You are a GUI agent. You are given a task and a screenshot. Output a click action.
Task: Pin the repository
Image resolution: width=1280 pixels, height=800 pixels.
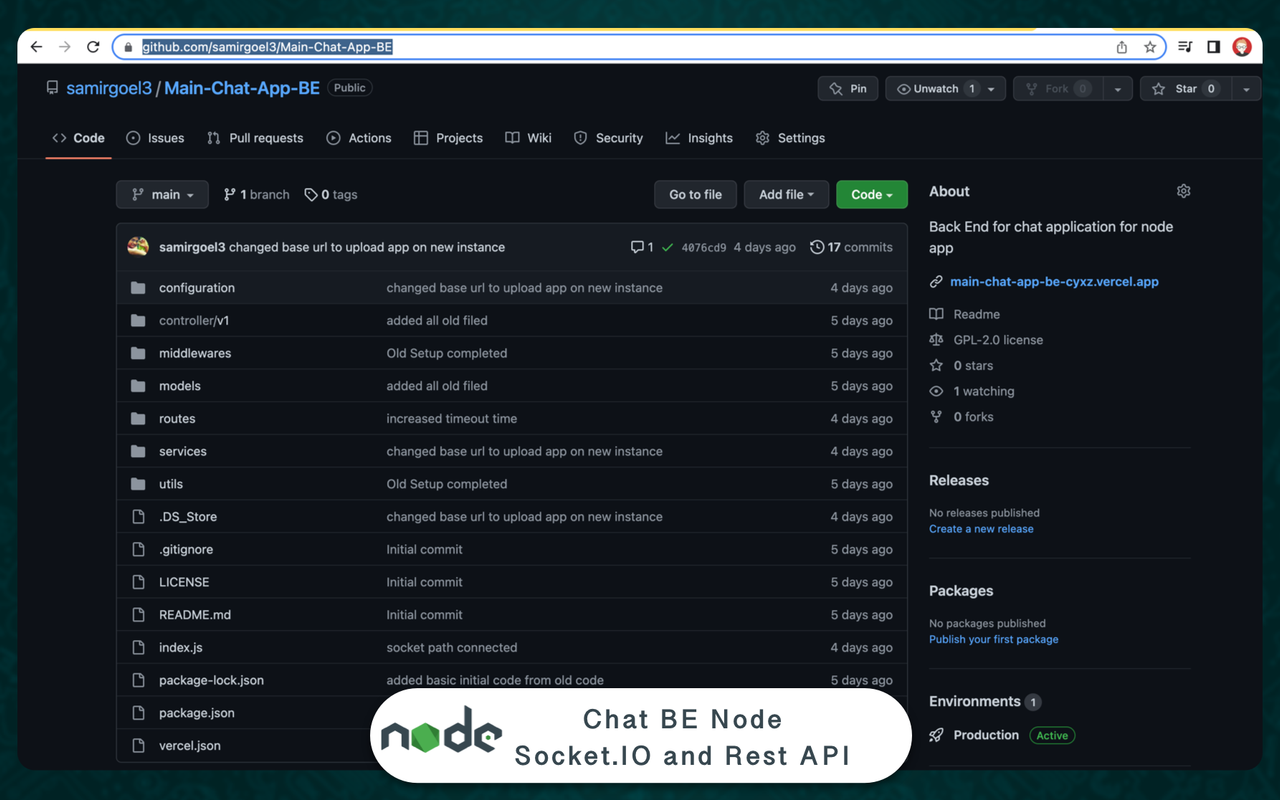coord(848,89)
